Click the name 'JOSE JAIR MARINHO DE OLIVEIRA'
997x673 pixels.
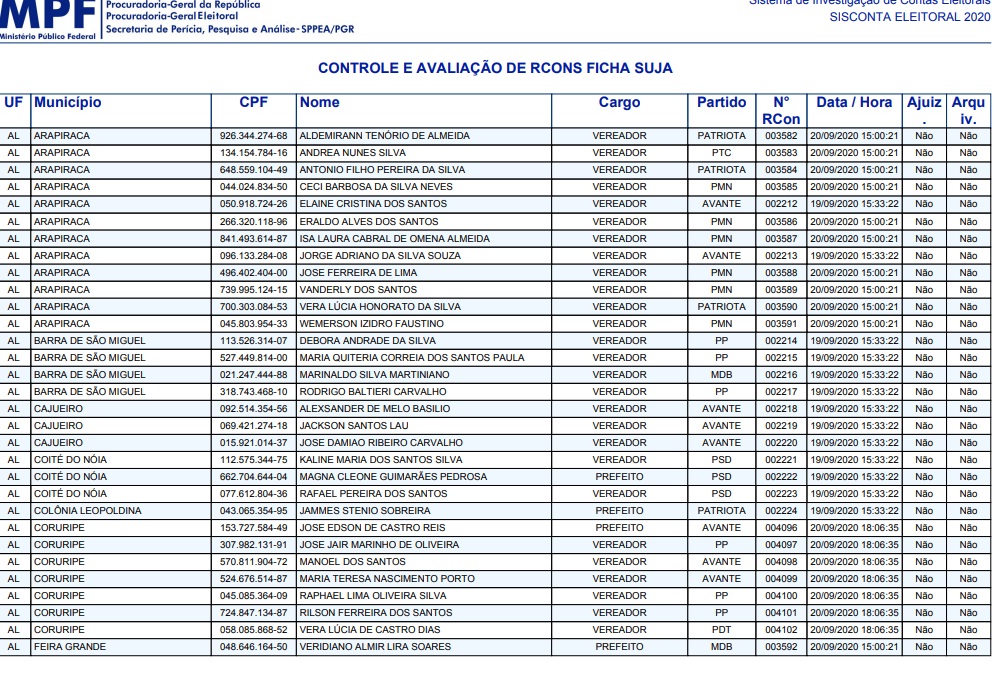(380, 545)
